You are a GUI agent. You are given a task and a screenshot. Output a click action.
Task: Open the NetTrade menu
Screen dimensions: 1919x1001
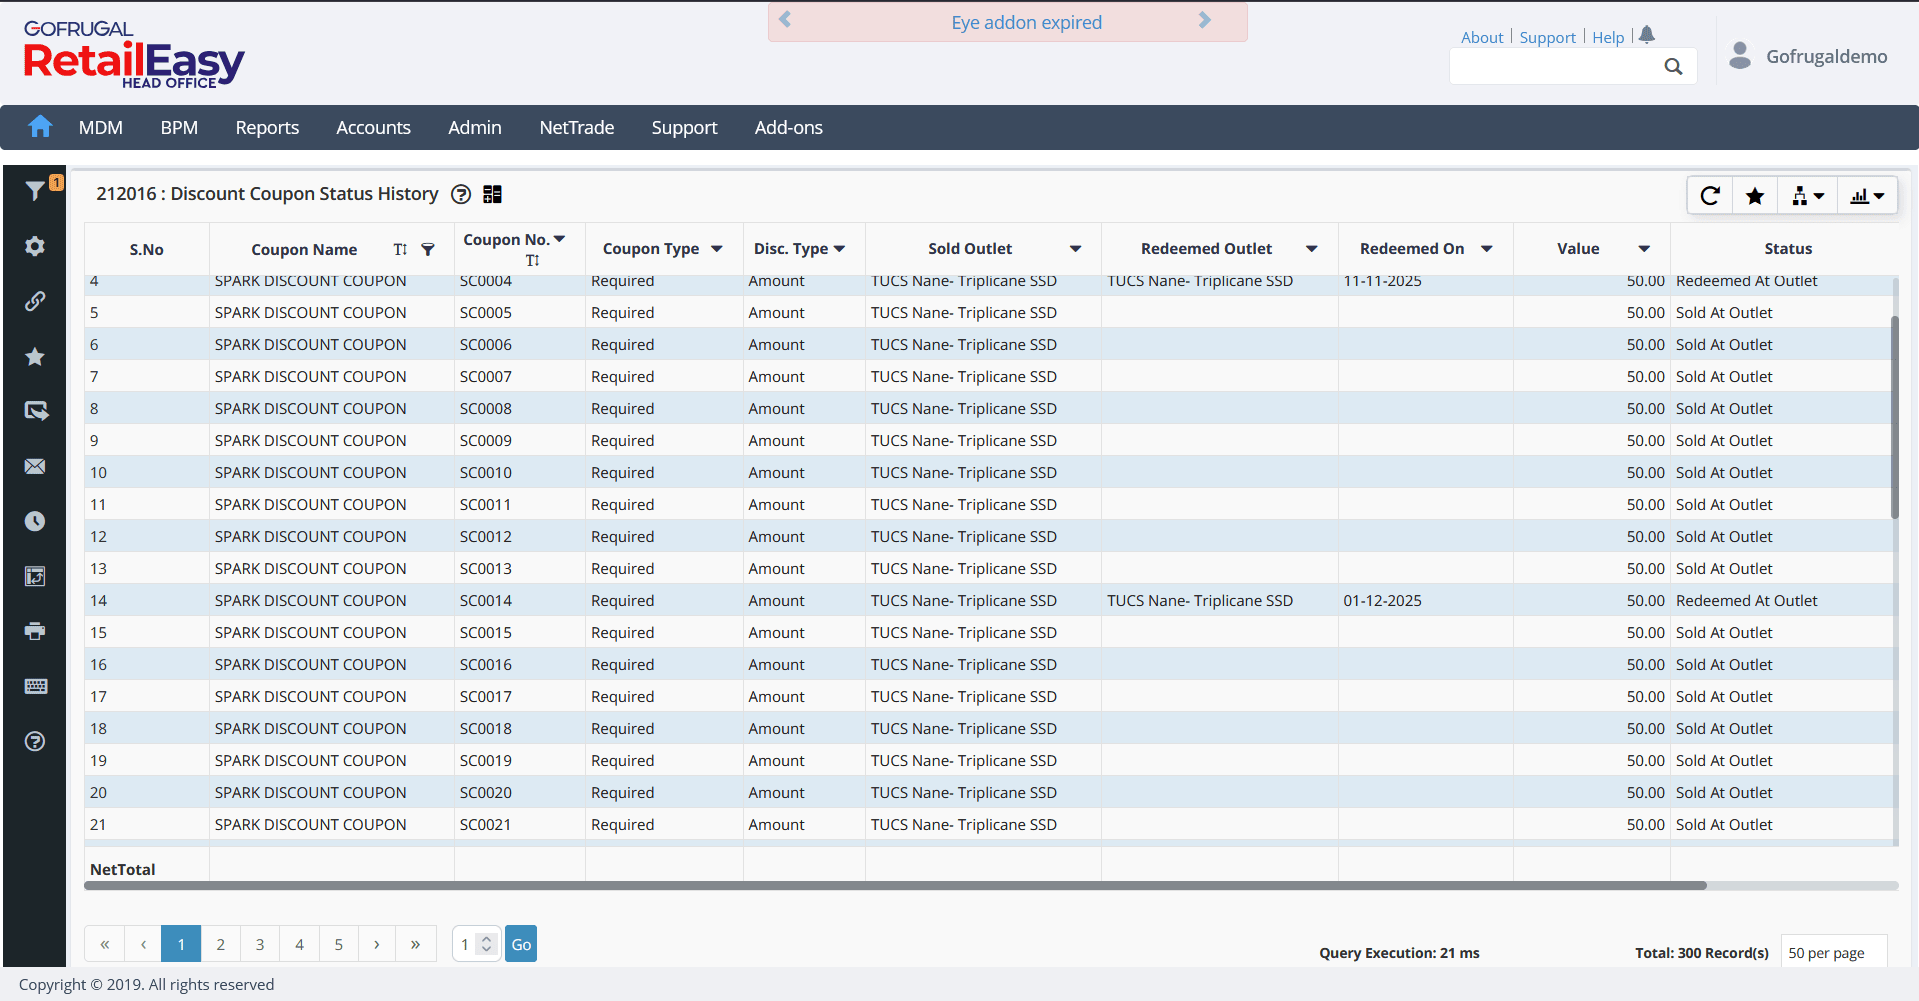576,127
